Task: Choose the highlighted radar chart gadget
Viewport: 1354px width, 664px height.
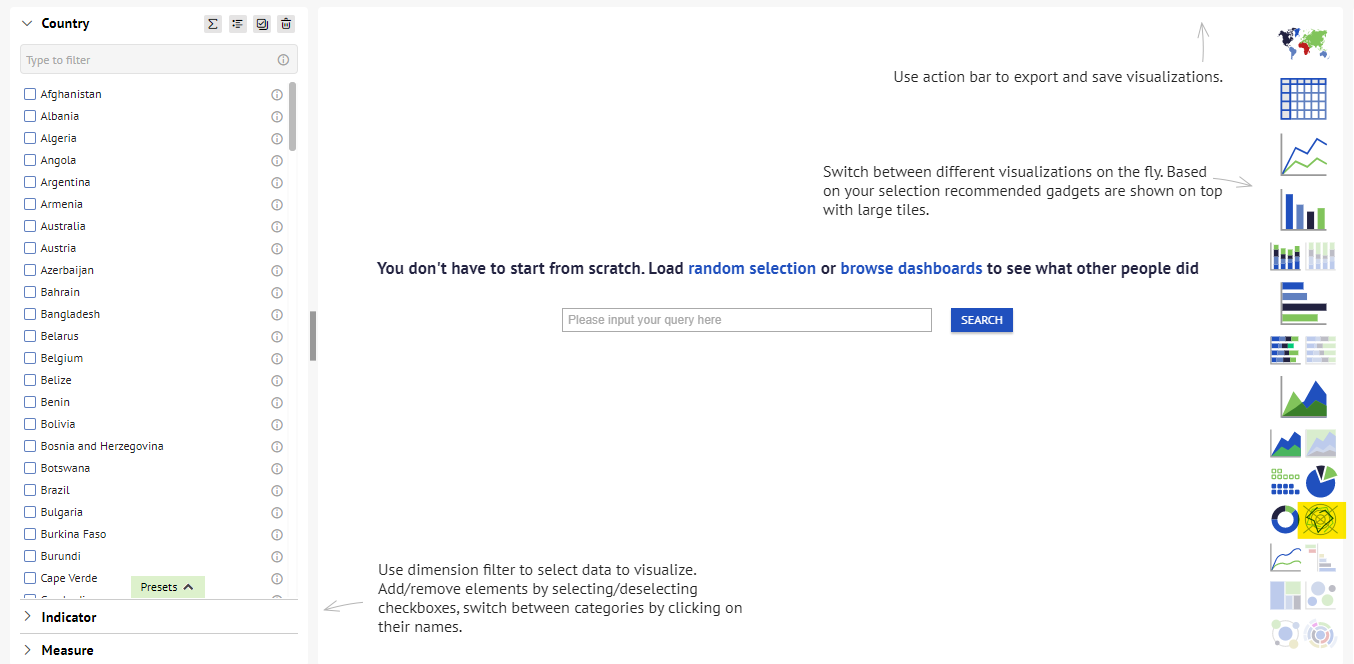Action: (x=1322, y=519)
